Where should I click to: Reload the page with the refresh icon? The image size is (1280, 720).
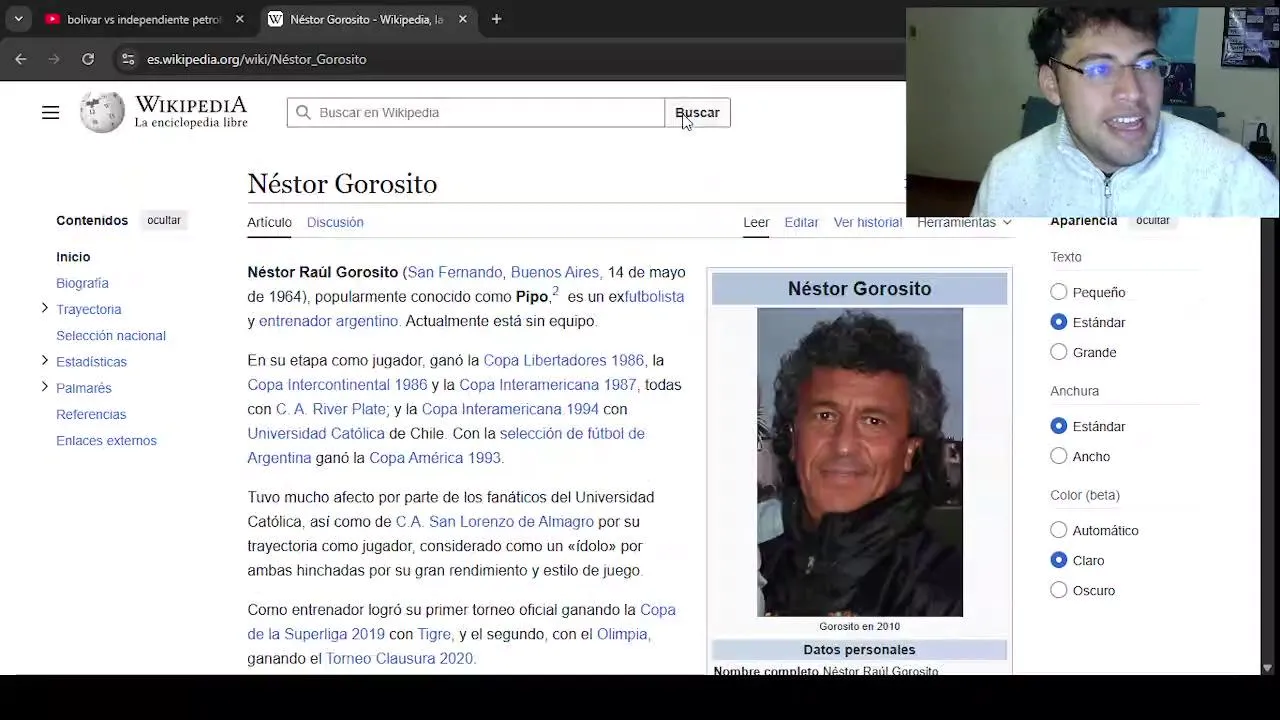88,59
